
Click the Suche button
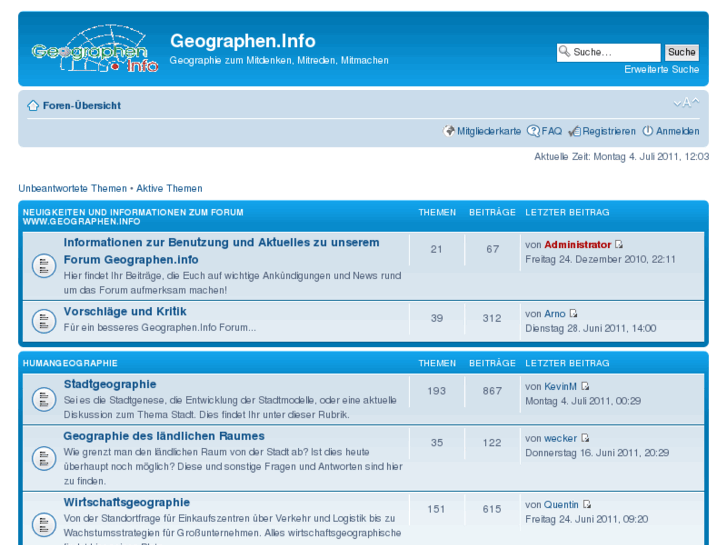682,52
